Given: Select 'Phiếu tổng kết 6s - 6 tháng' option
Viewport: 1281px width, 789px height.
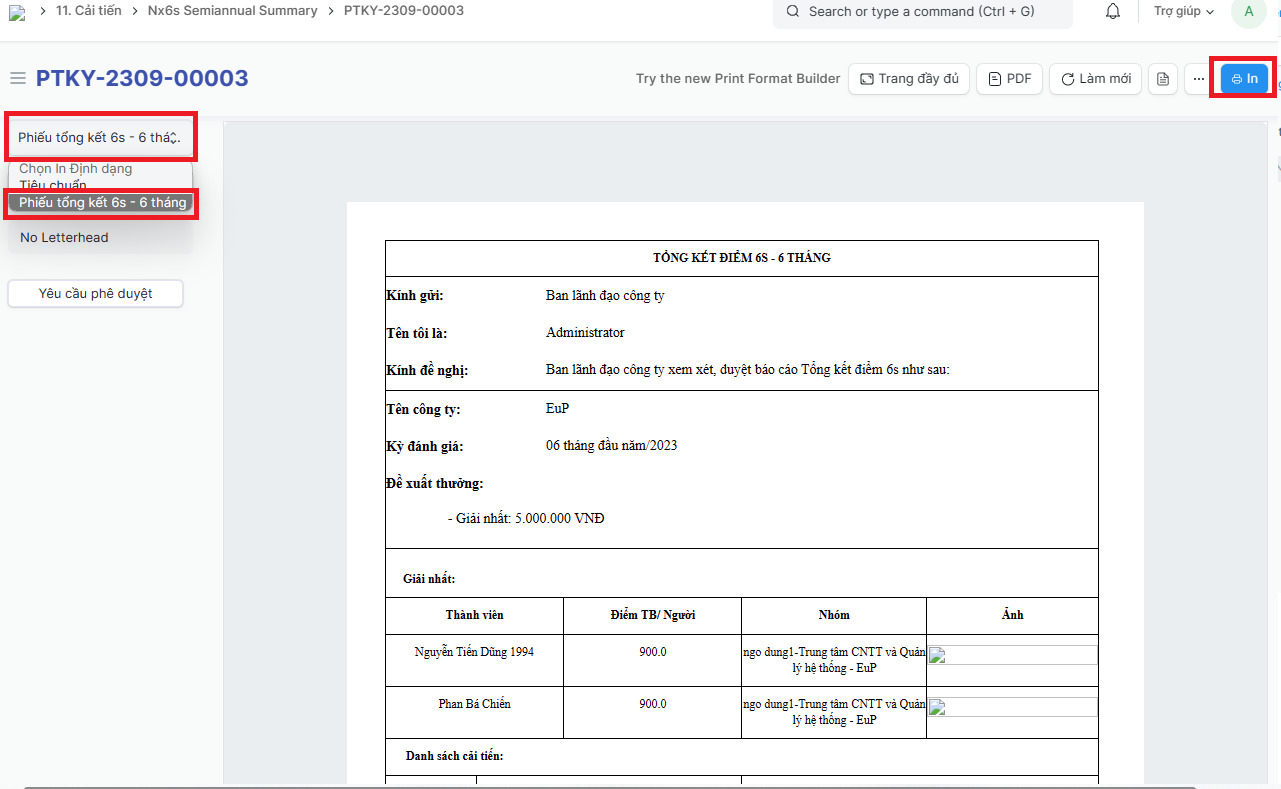Looking at the screenshot, I should 102,203.
